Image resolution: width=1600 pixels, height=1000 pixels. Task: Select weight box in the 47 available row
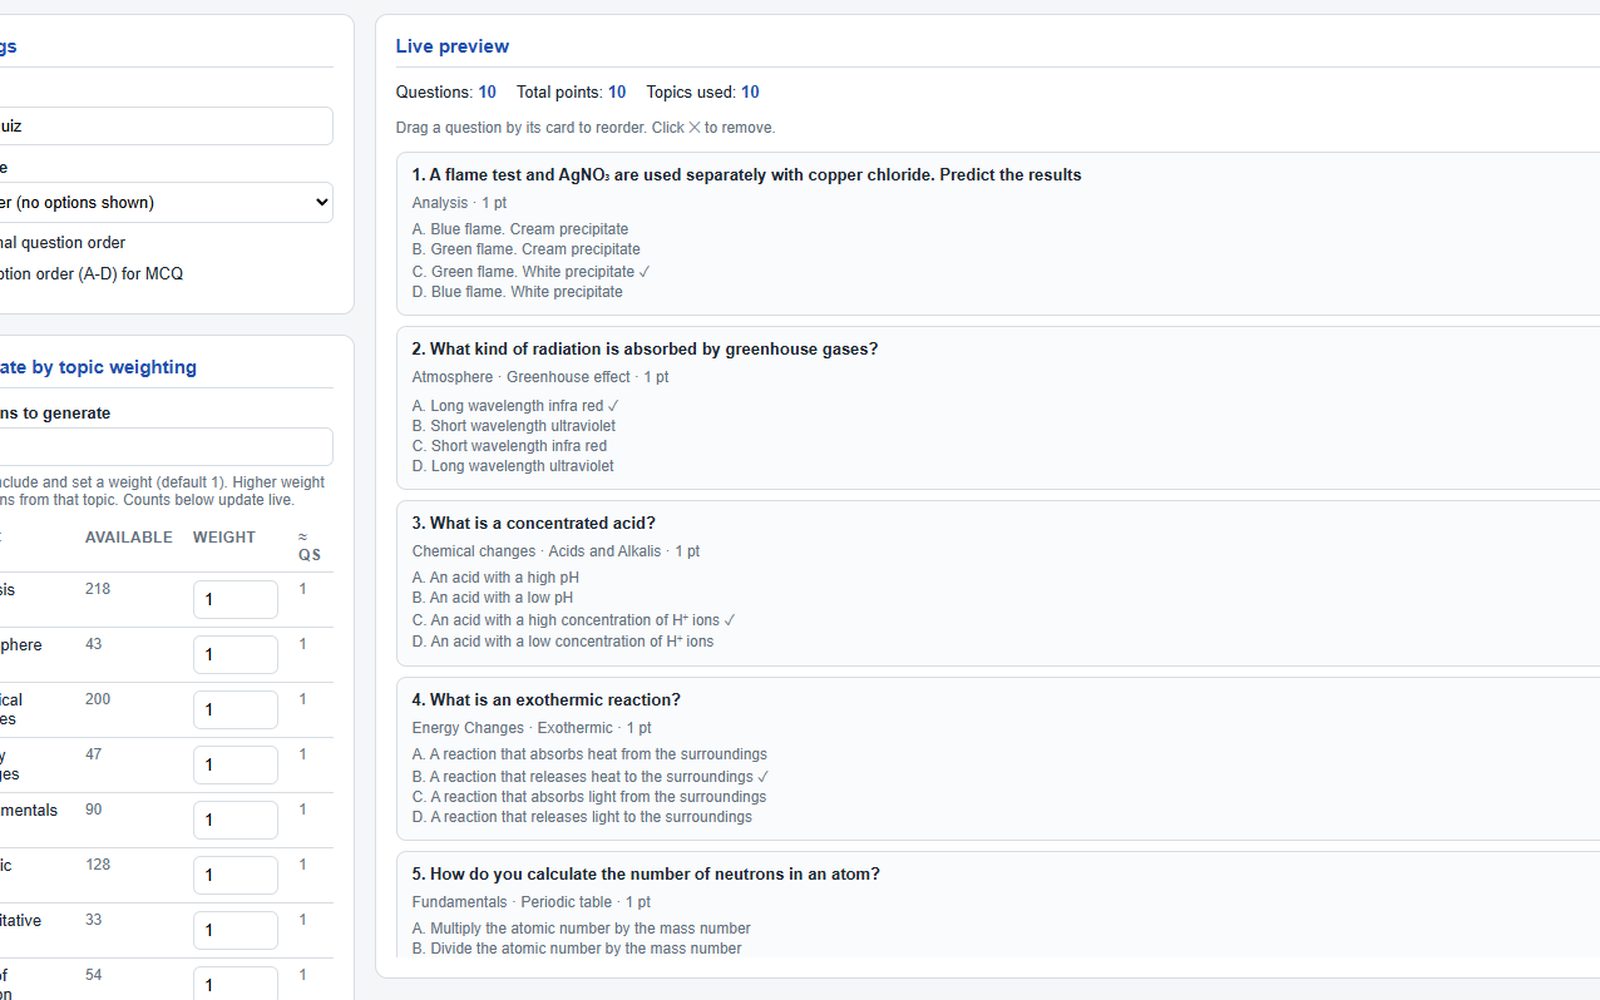pyautogui.click(x=235, y=764)
